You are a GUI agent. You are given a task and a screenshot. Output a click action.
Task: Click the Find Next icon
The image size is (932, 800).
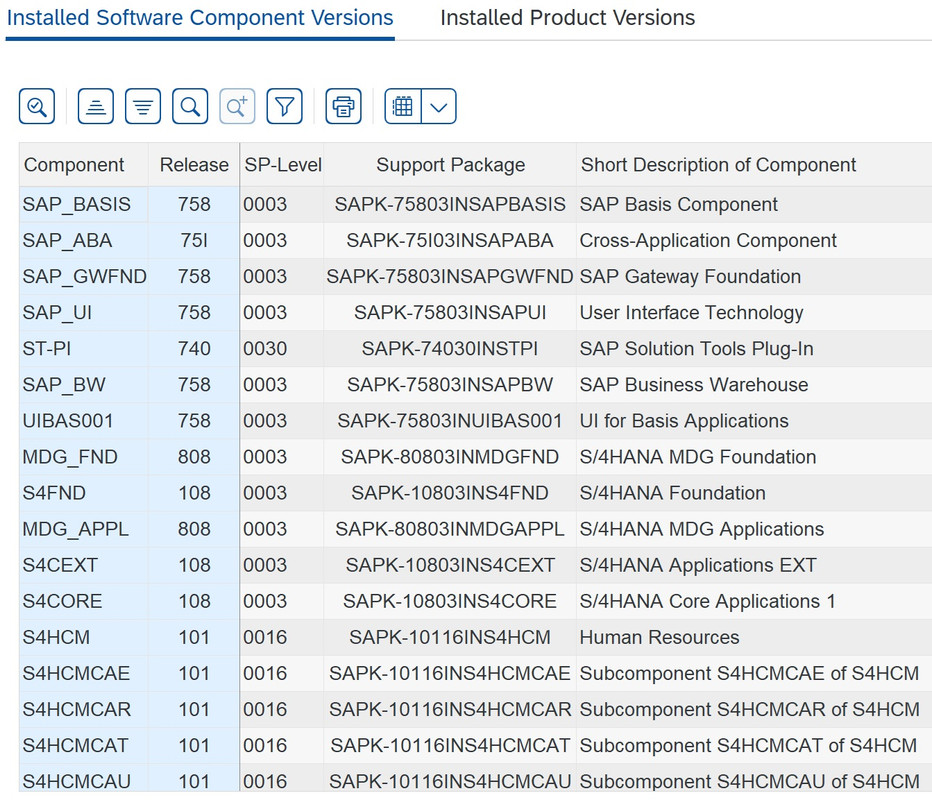pos(237,106)
